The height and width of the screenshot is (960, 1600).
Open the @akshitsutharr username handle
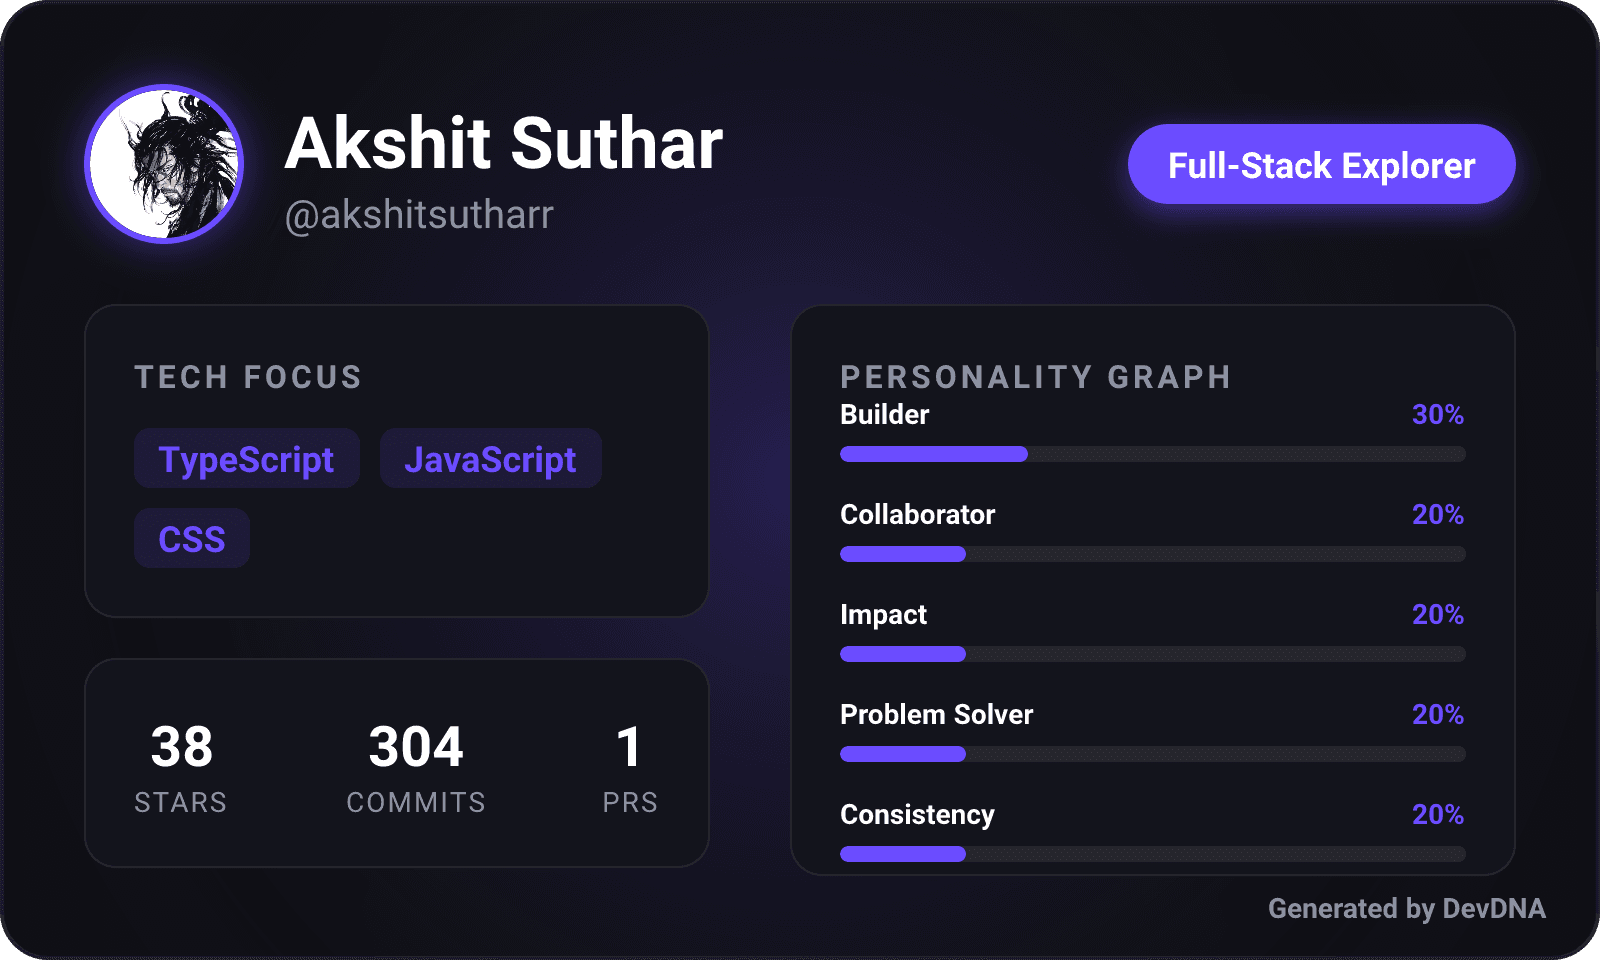point(419,215)
